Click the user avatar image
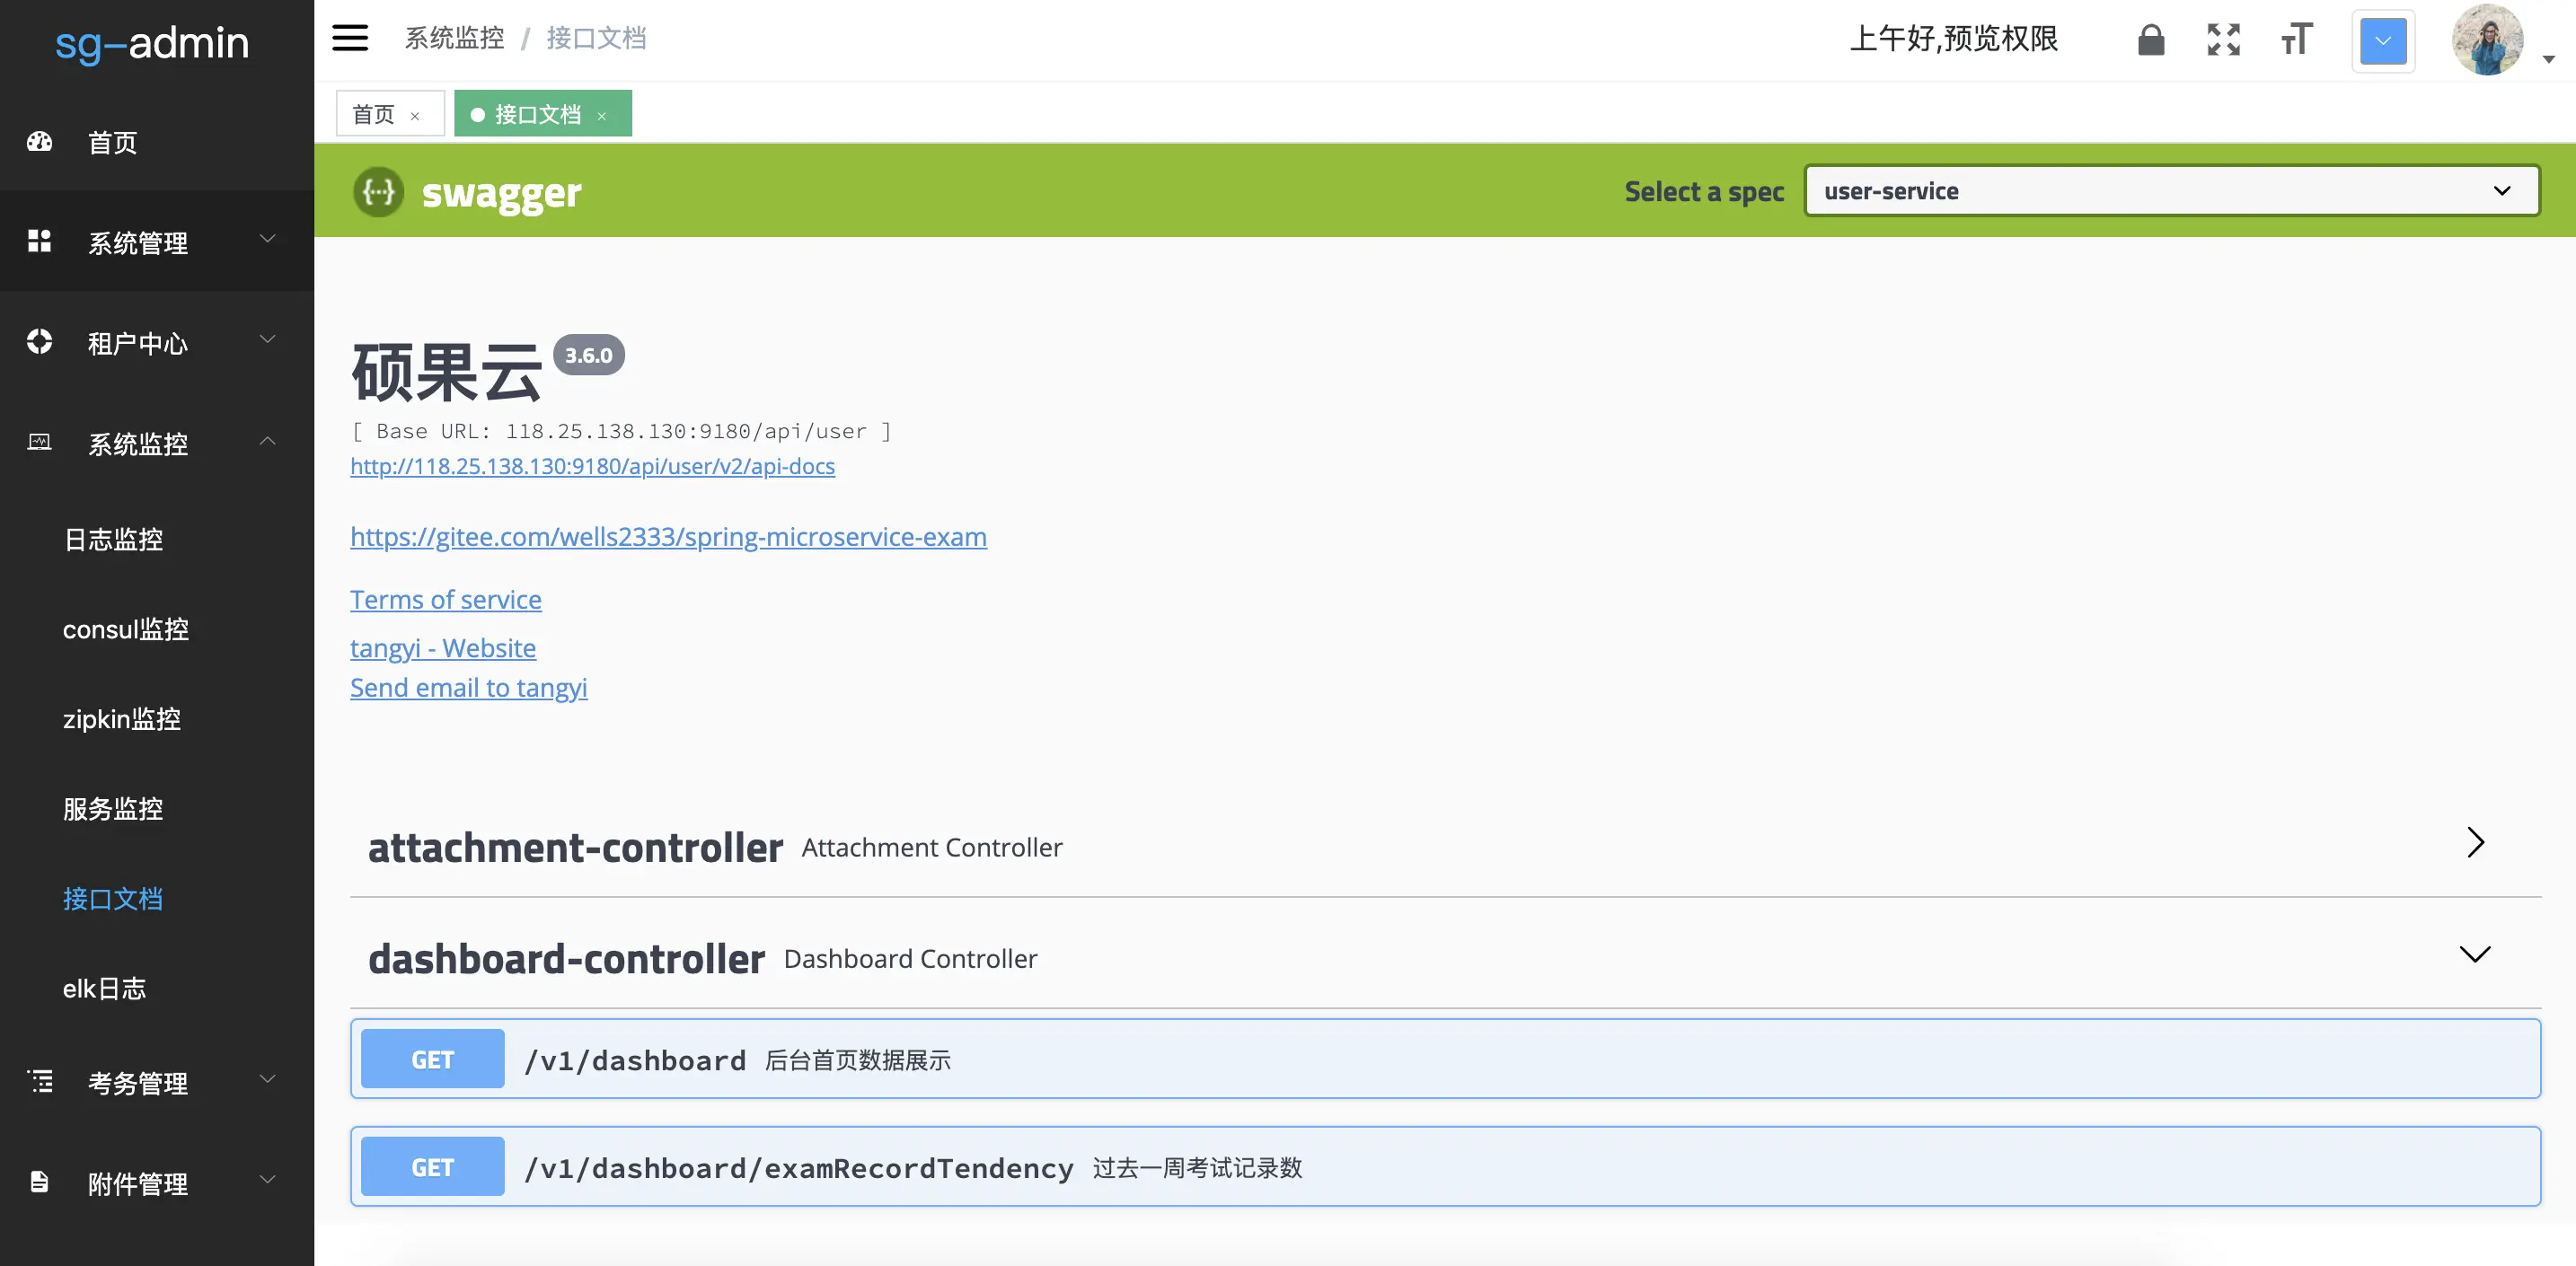This screenshot has width=2576, height=1266. [x=2487, y=40]
